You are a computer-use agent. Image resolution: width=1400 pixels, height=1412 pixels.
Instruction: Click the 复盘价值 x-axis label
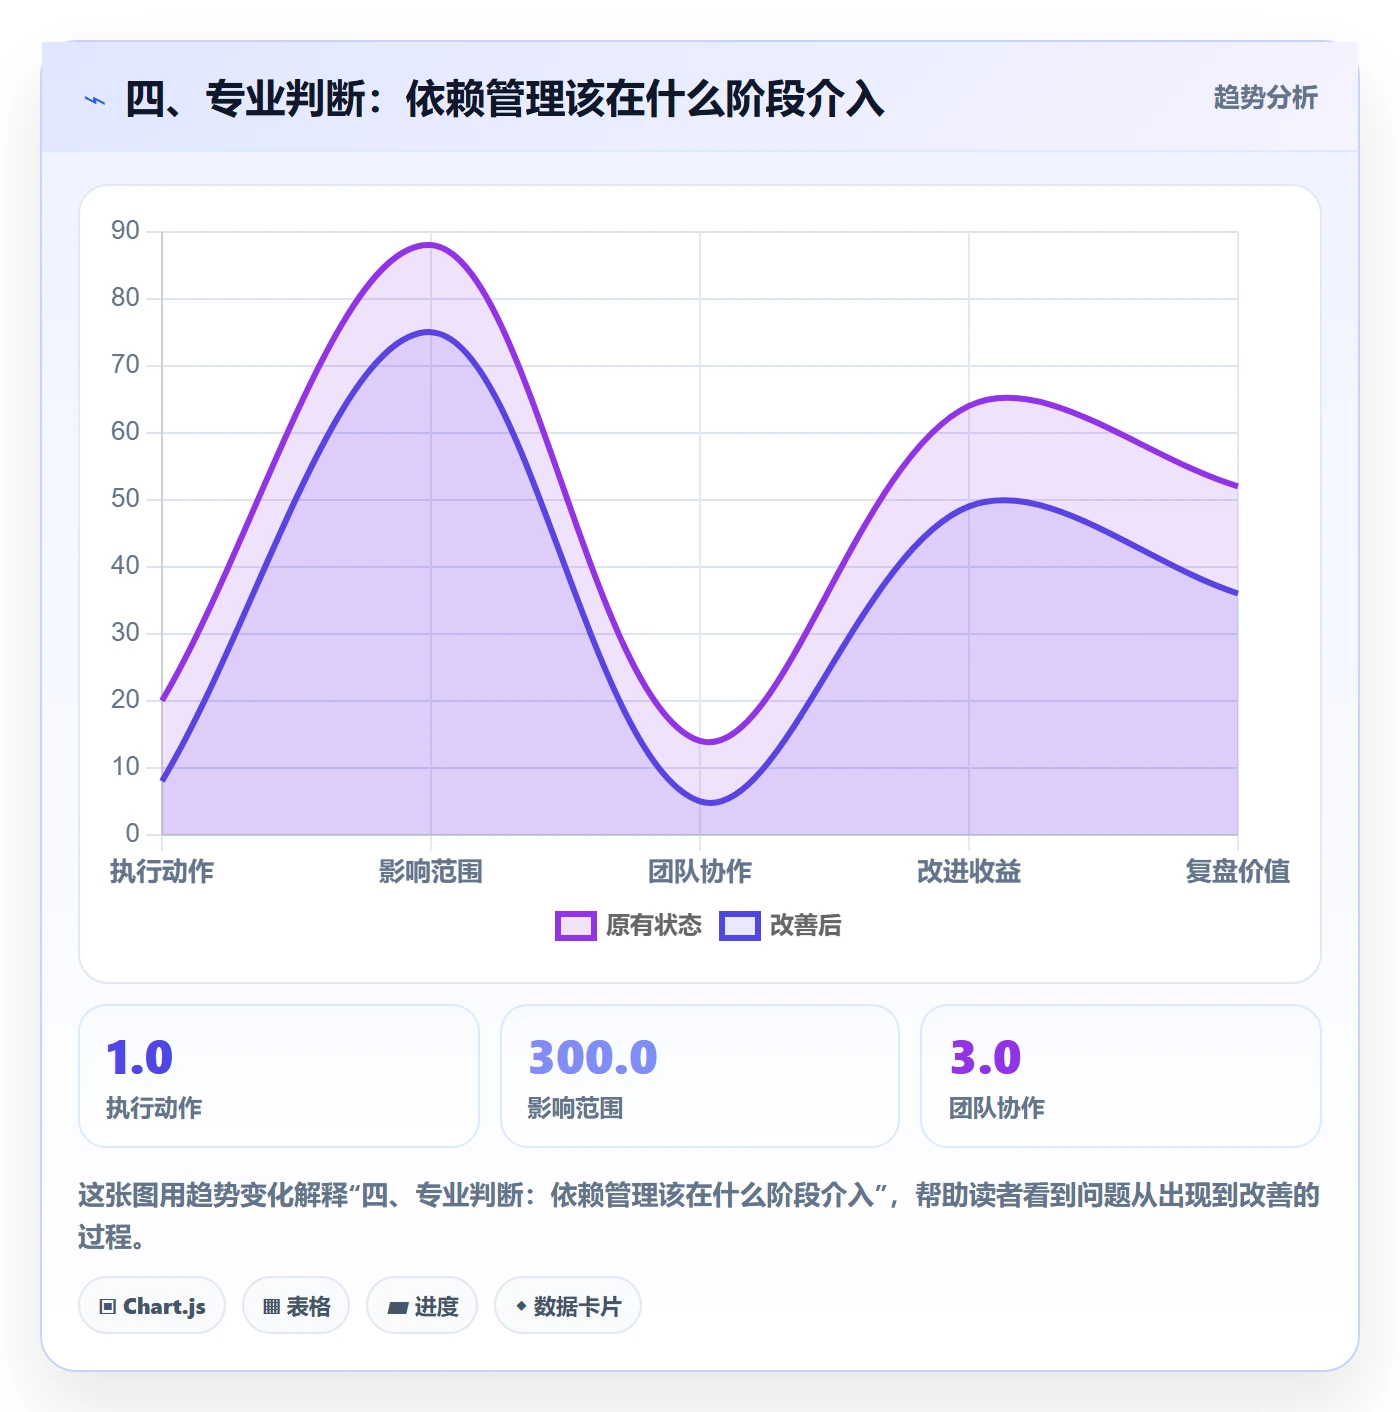pyautogui.click(x=1238, y=871)
